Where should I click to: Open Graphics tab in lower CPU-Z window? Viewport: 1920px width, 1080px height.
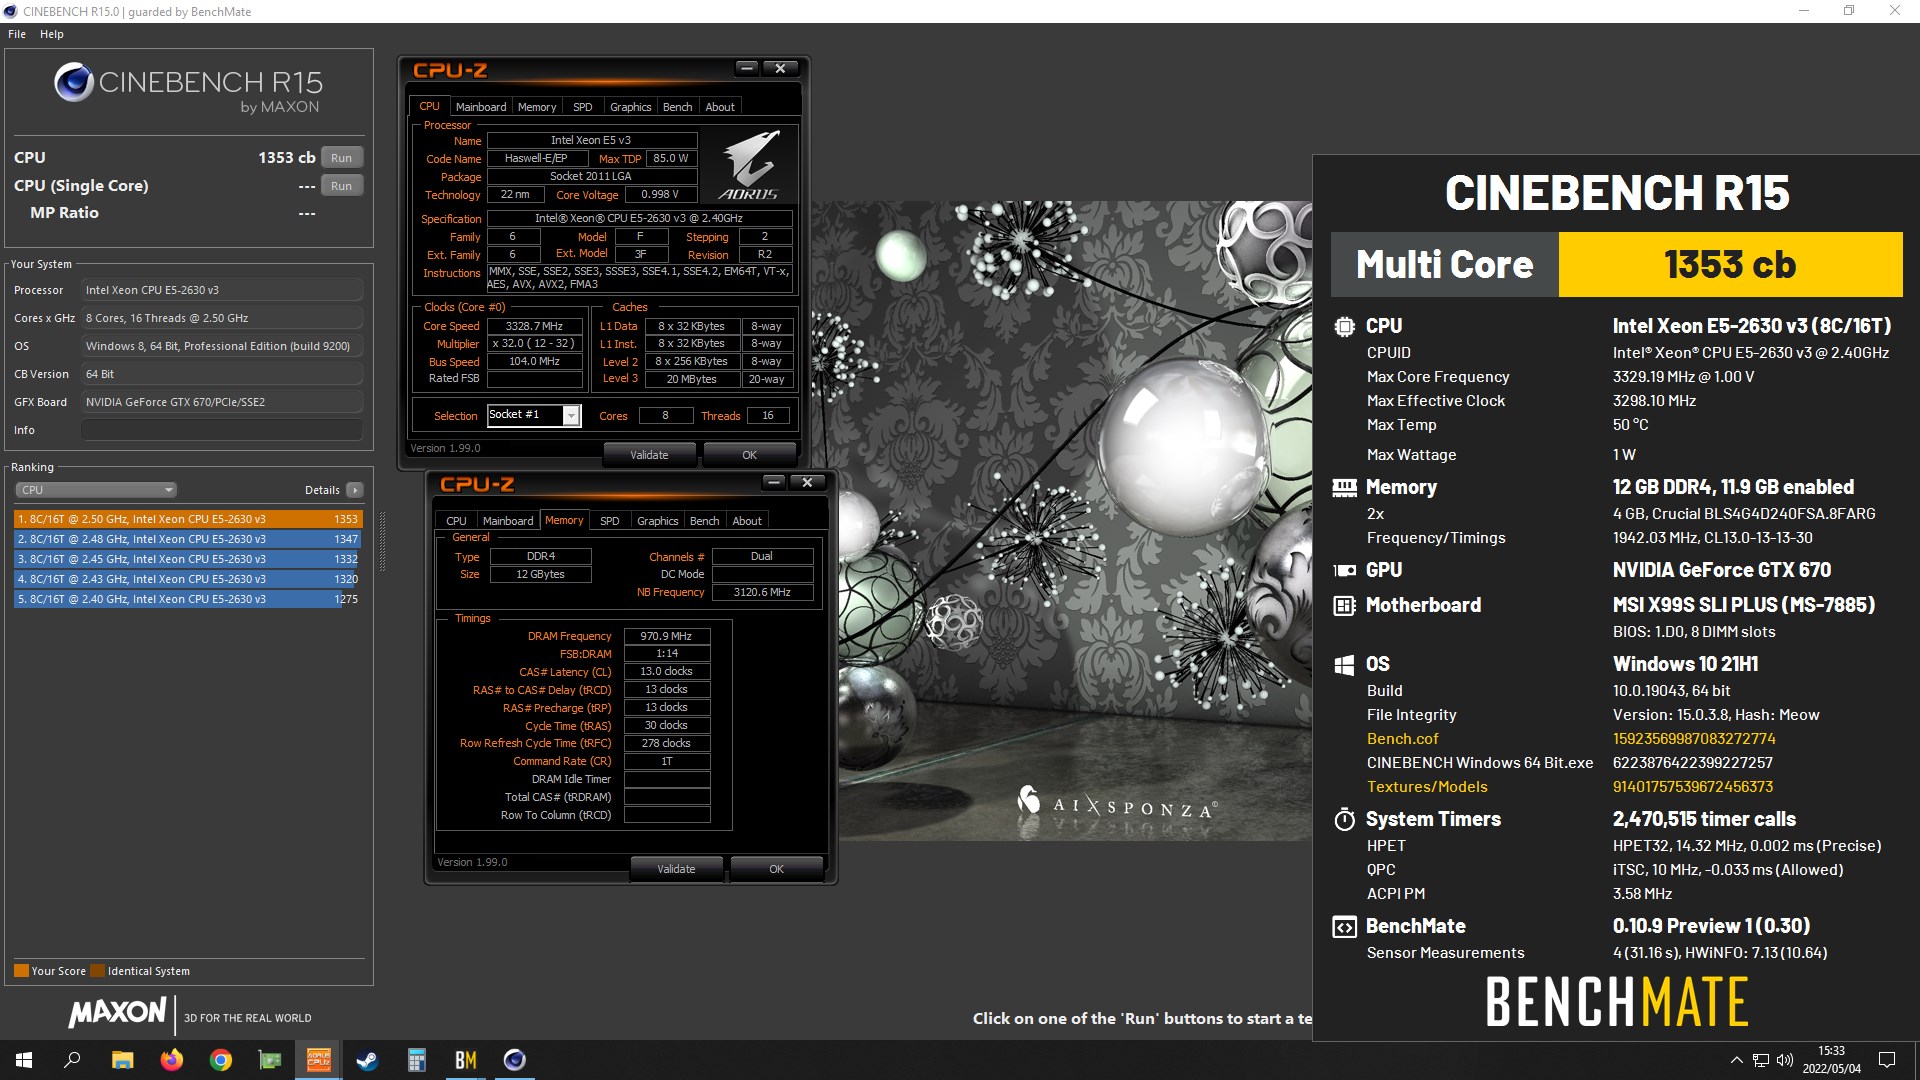[x=657, y=521]
